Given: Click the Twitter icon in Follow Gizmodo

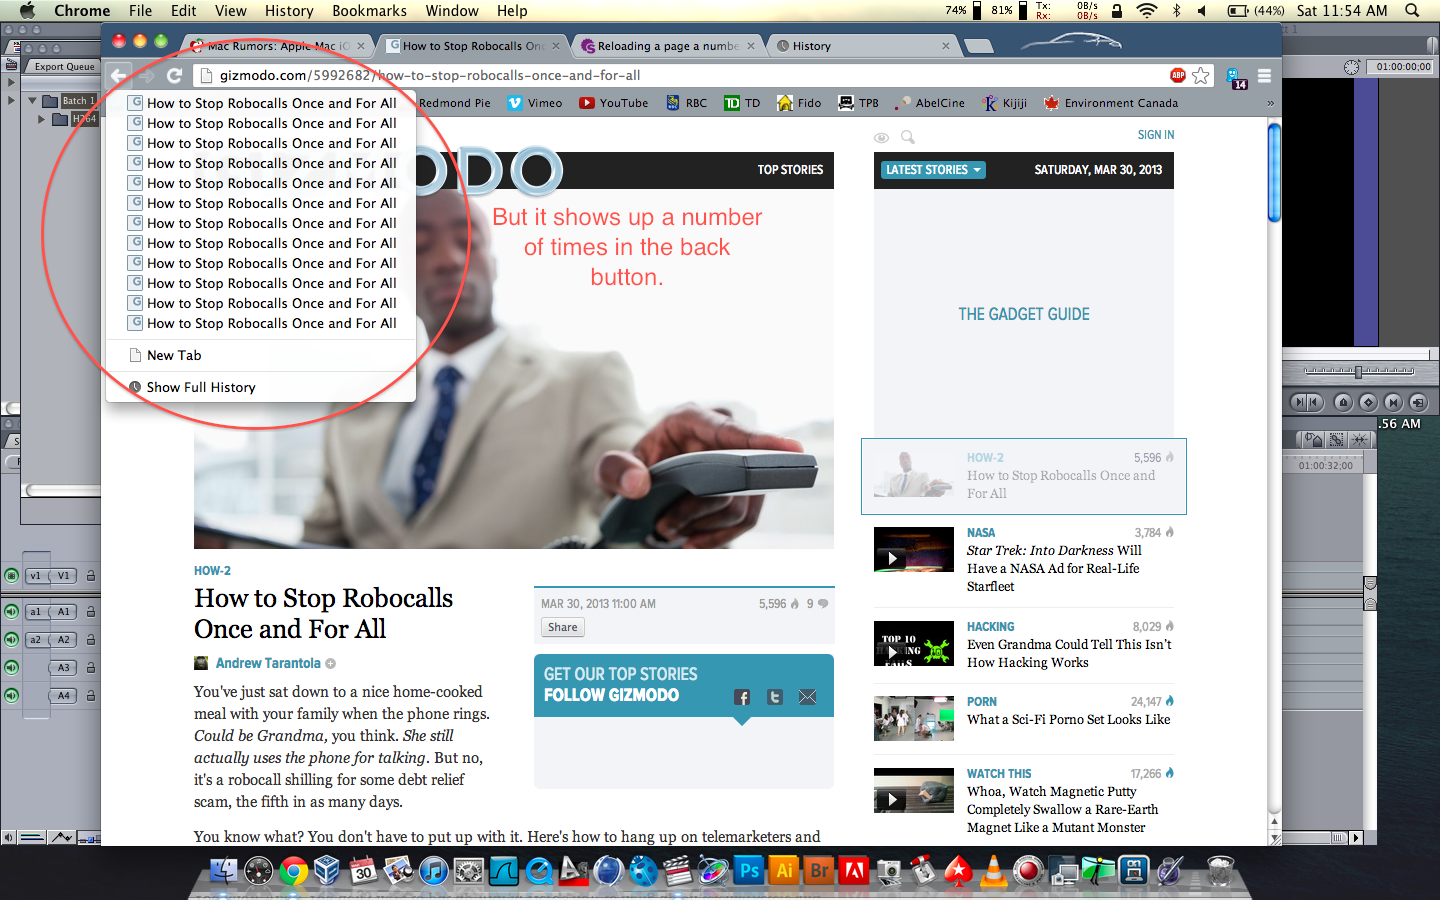Looking at the screenshot, I should click(775, 697).
